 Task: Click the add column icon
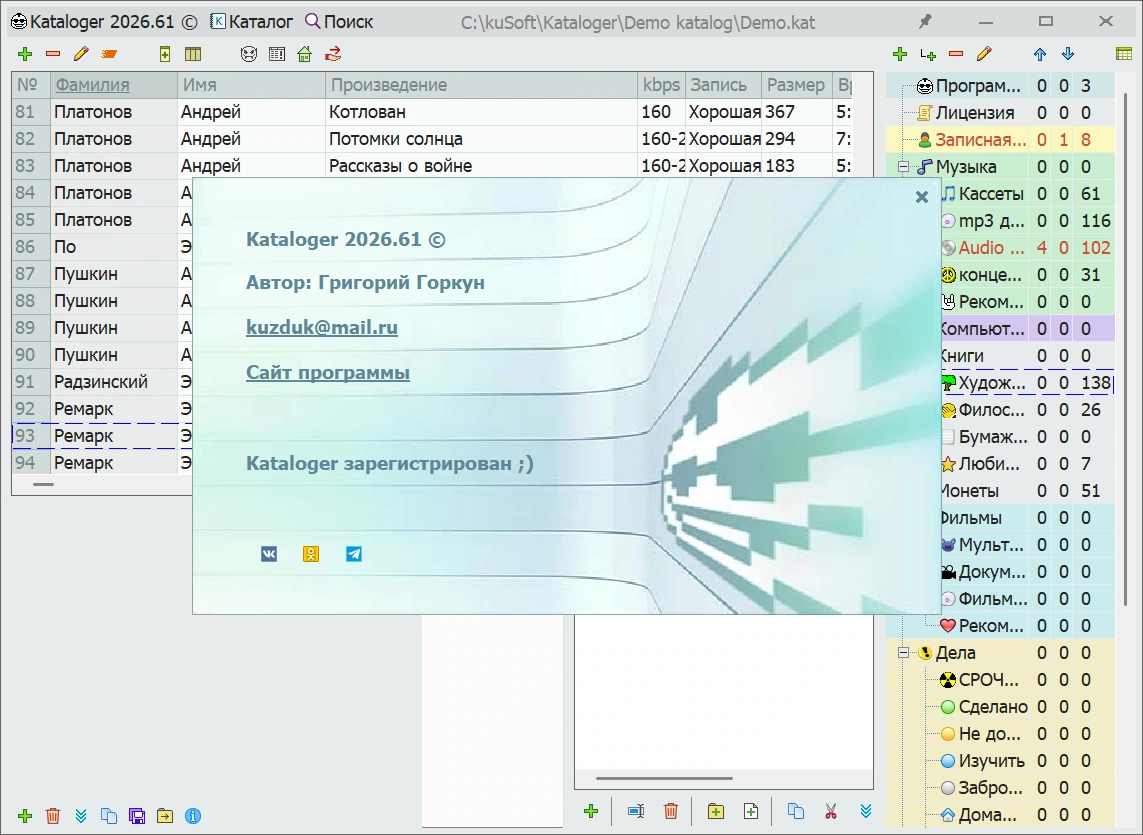pos(165,54)
